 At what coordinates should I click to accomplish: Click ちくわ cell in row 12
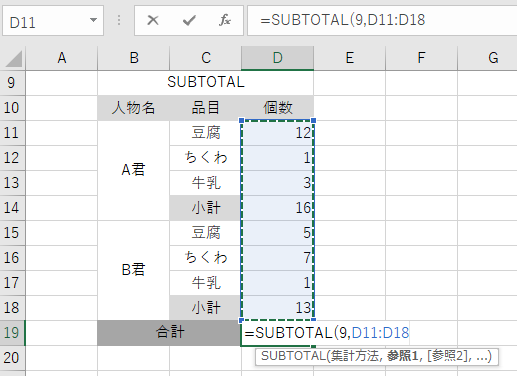pyautogui.click(x=206, y=158)
